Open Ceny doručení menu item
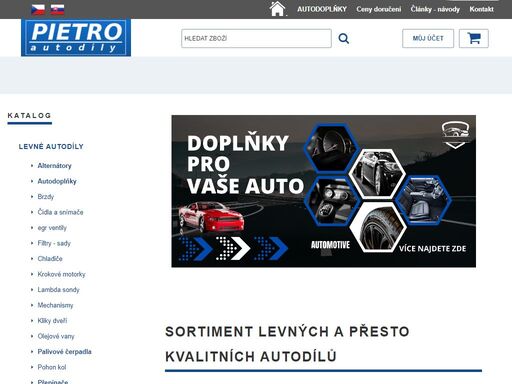This screenshot has height=384, width=512. pyautogui.click(x=379, y=9)
